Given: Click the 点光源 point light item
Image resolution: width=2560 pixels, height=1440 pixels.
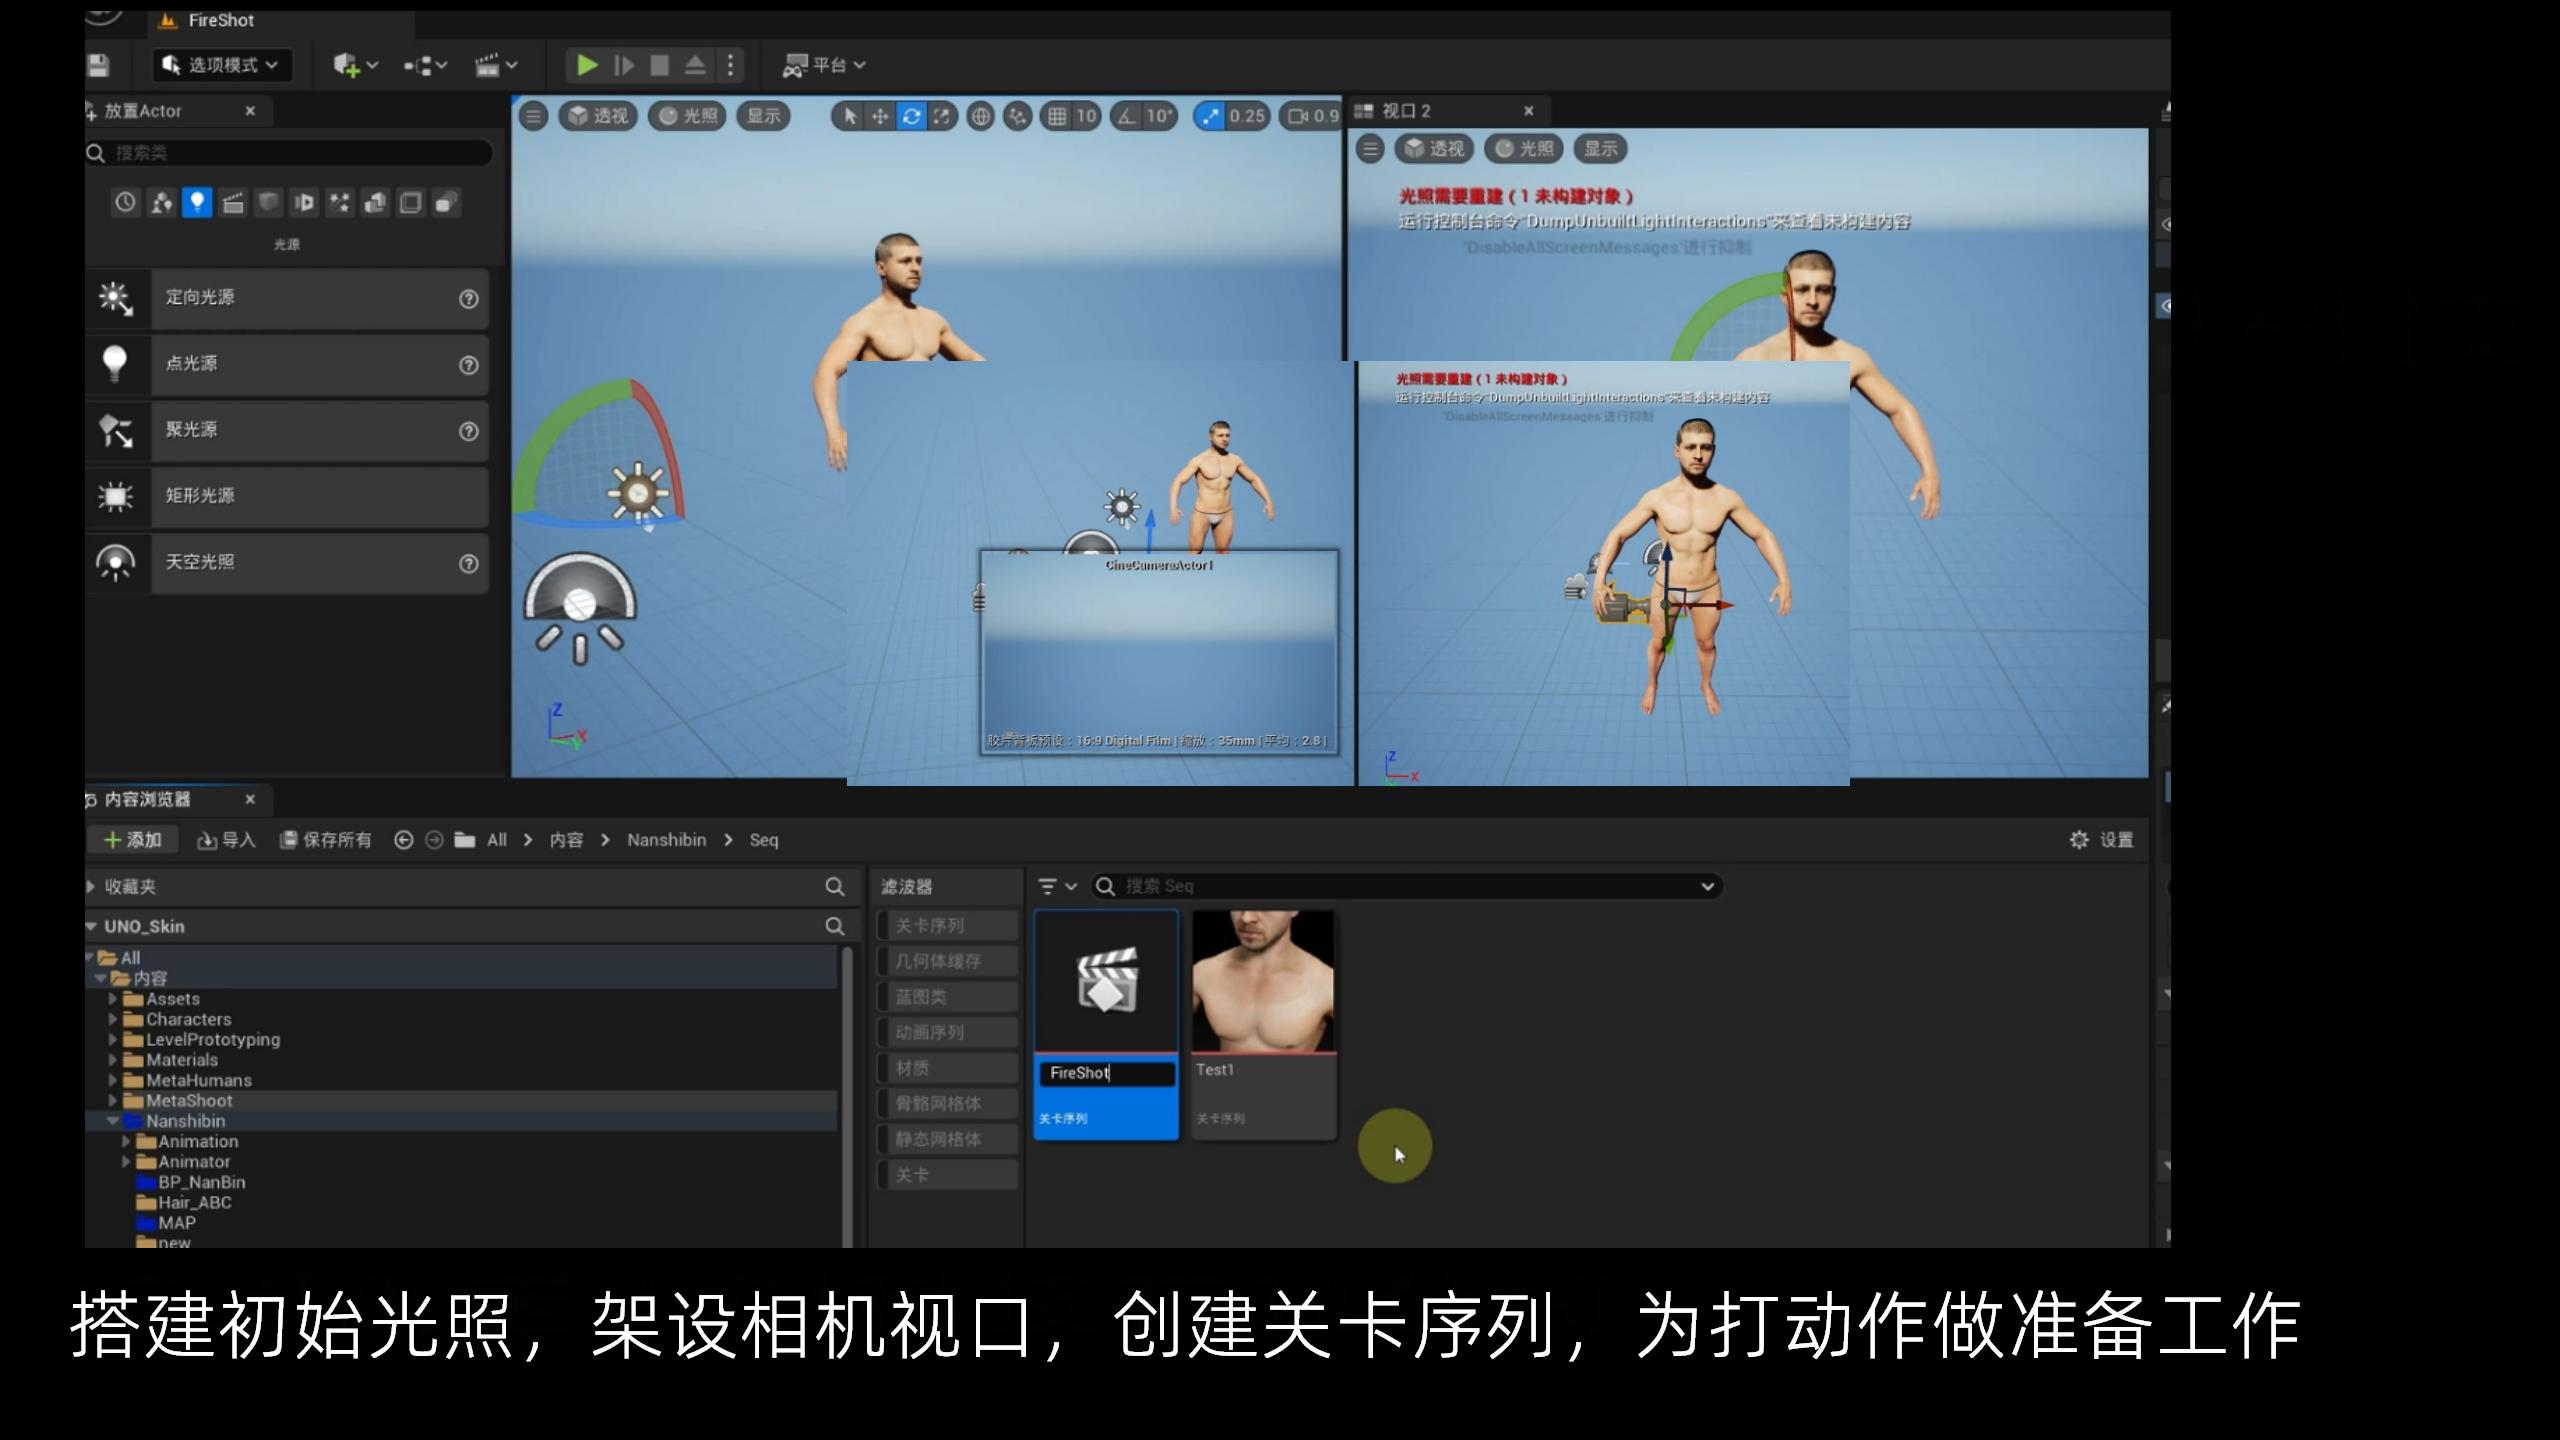Looking at the screenshot, I should click(x=288, y=364).
